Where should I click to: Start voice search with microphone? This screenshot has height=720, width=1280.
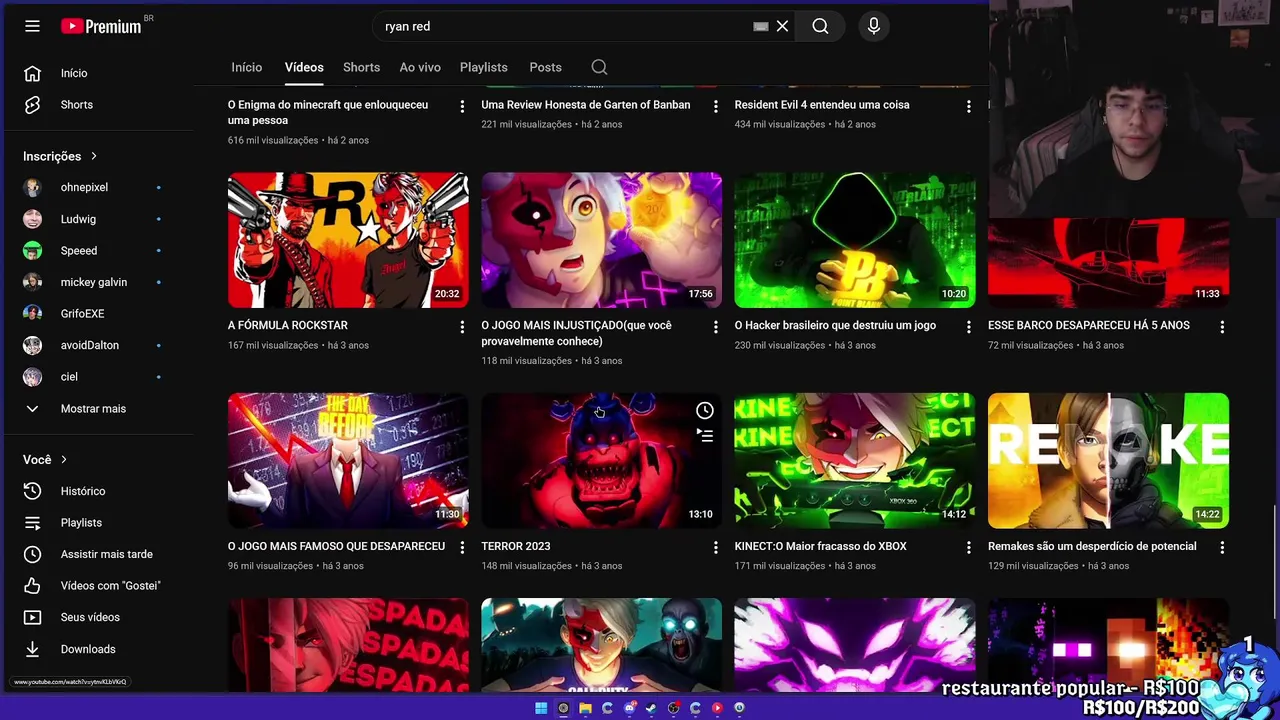[874, 26]
